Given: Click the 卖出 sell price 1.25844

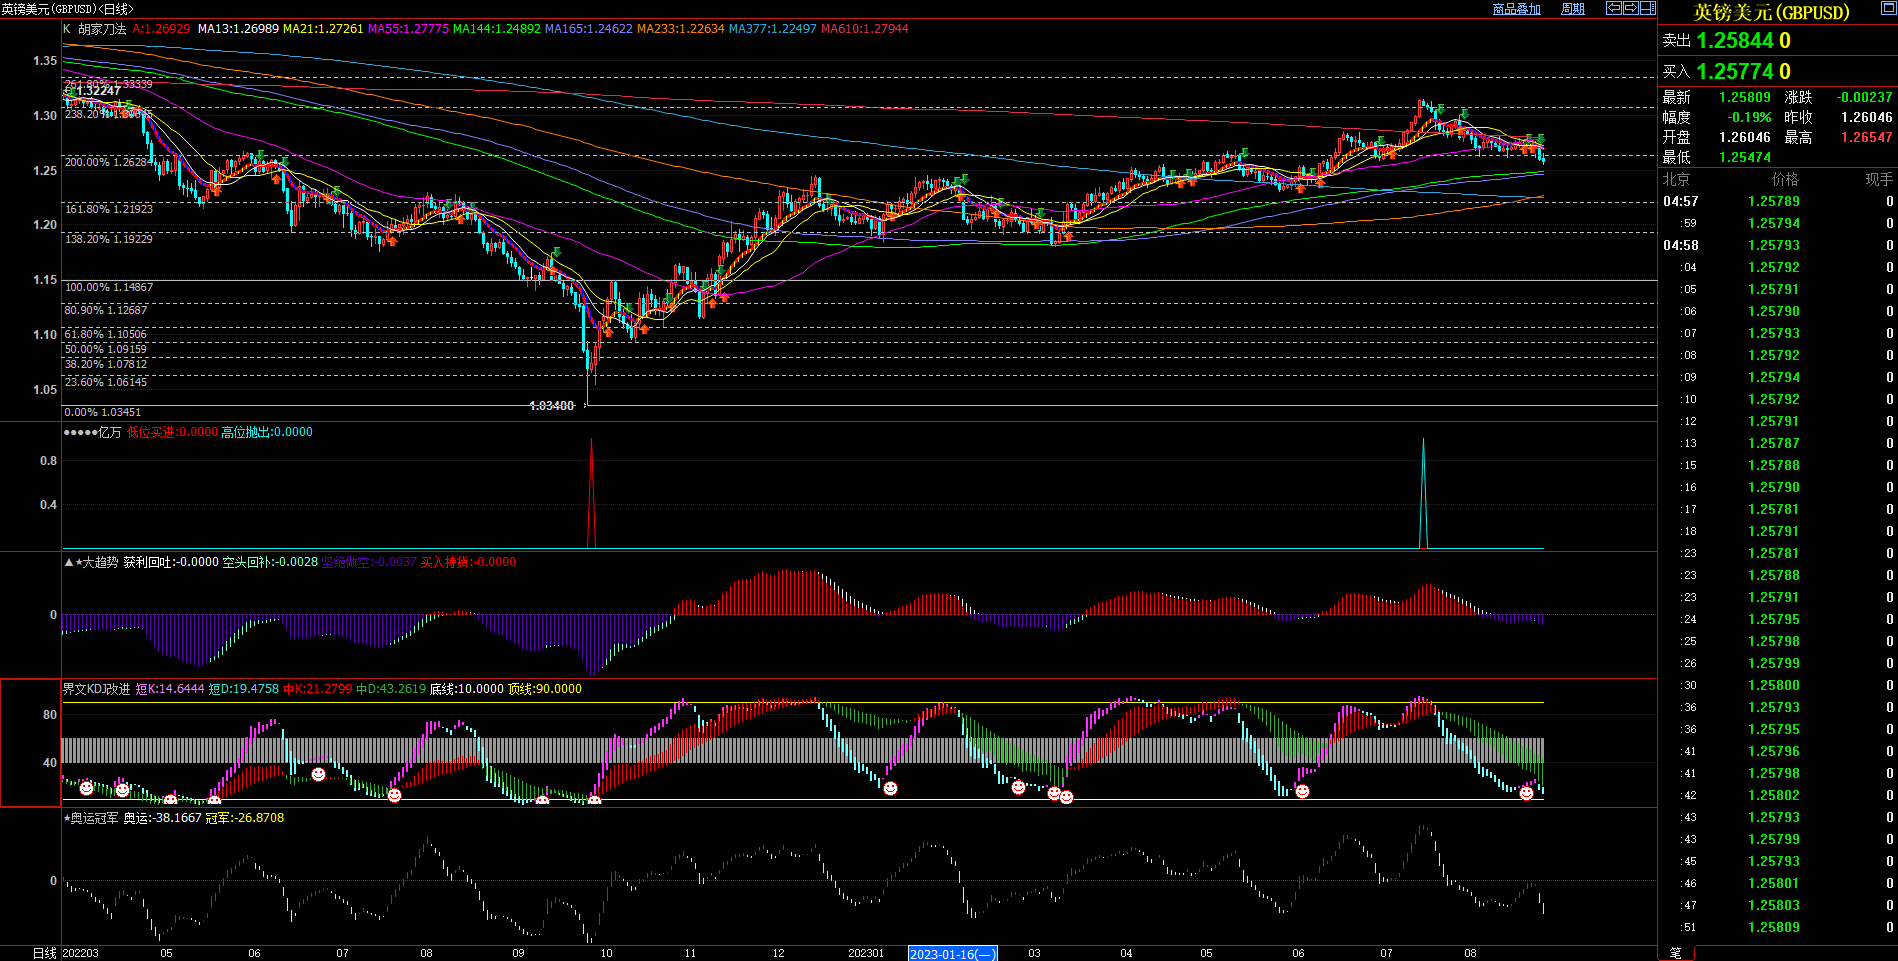Looking at the screenshot, I should 1735,41.
